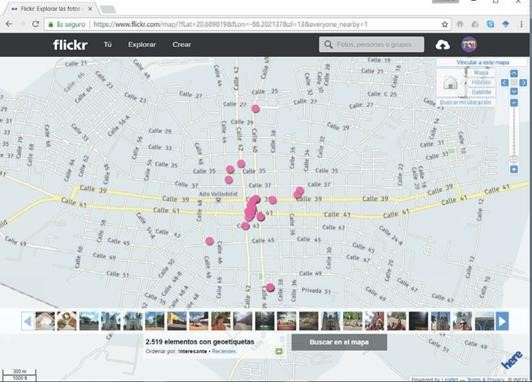Pan the map right with the arrow
This screenshot has width=532, height=382.
[x=523, y=82]
